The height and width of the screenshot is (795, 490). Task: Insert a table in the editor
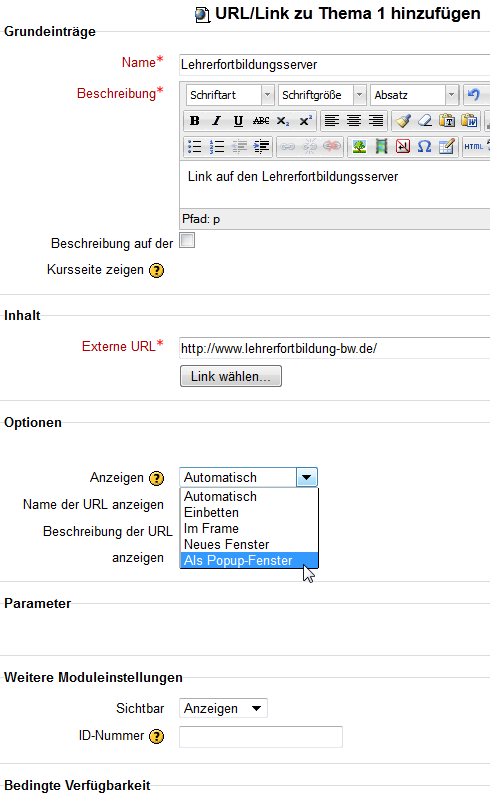(x=446, y=147)
